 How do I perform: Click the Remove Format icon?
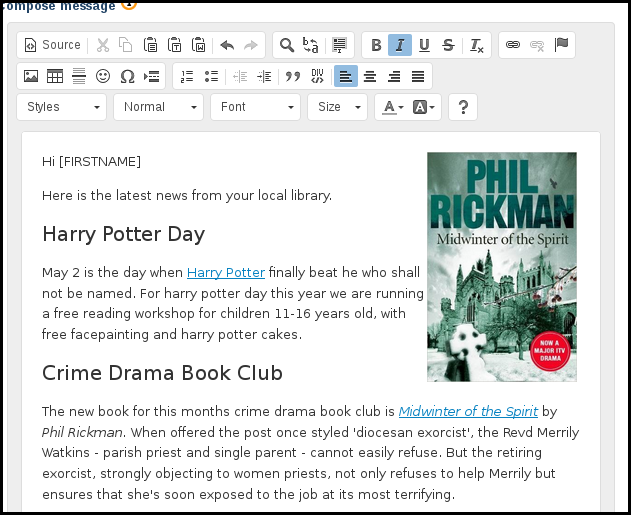click(x=477, y=45)
